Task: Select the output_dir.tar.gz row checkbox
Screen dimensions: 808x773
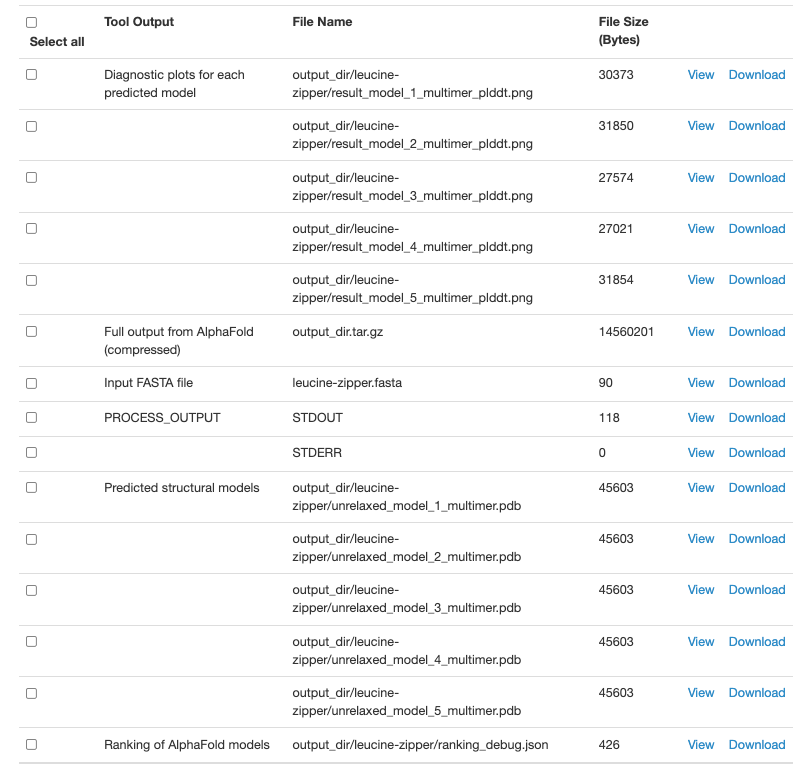Action: [x=31, y=332]
